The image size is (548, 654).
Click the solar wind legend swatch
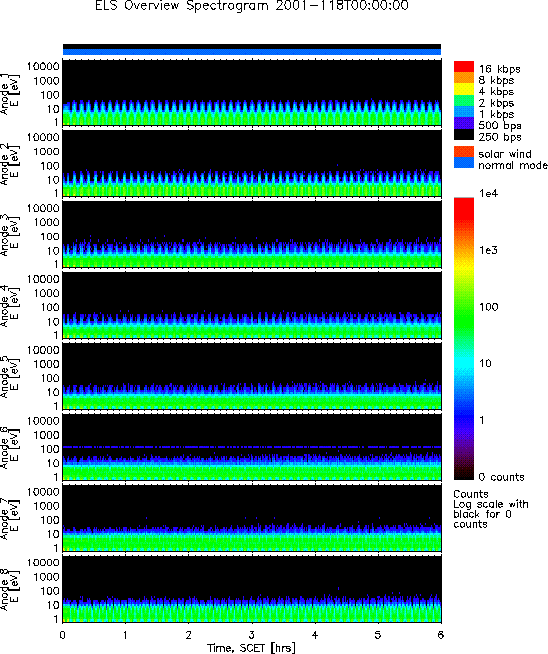coord(464,151)
